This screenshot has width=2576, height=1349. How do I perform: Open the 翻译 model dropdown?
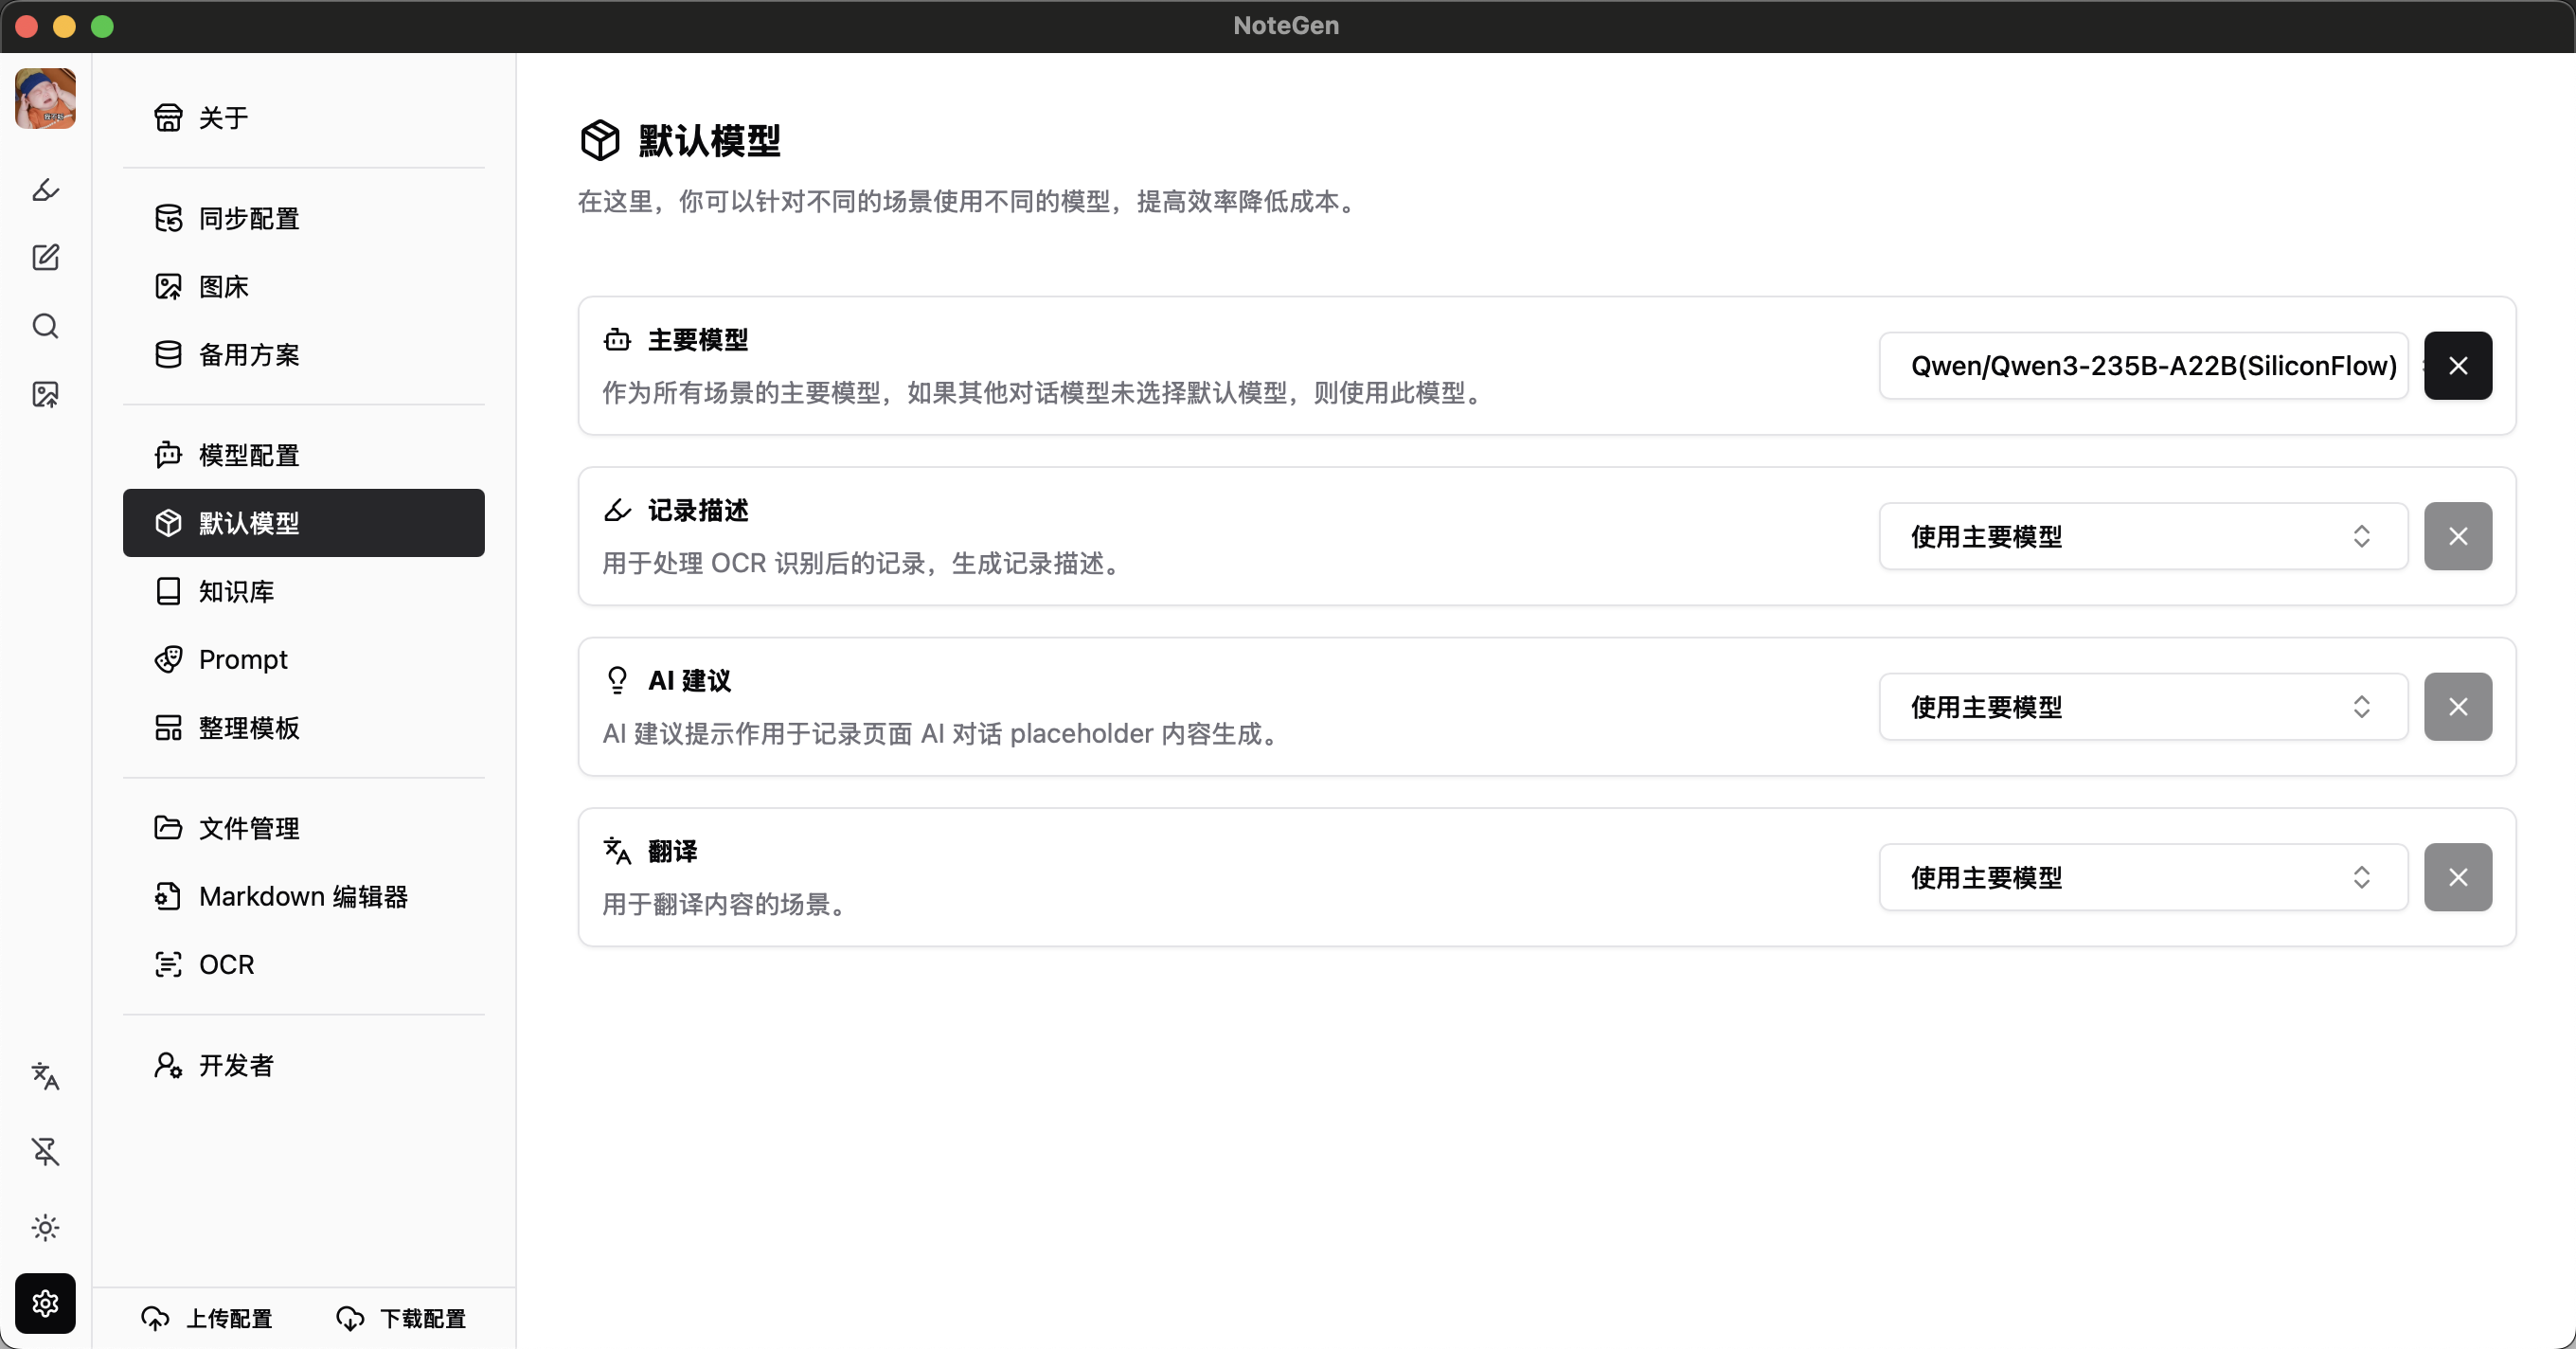coord(2144,877)
